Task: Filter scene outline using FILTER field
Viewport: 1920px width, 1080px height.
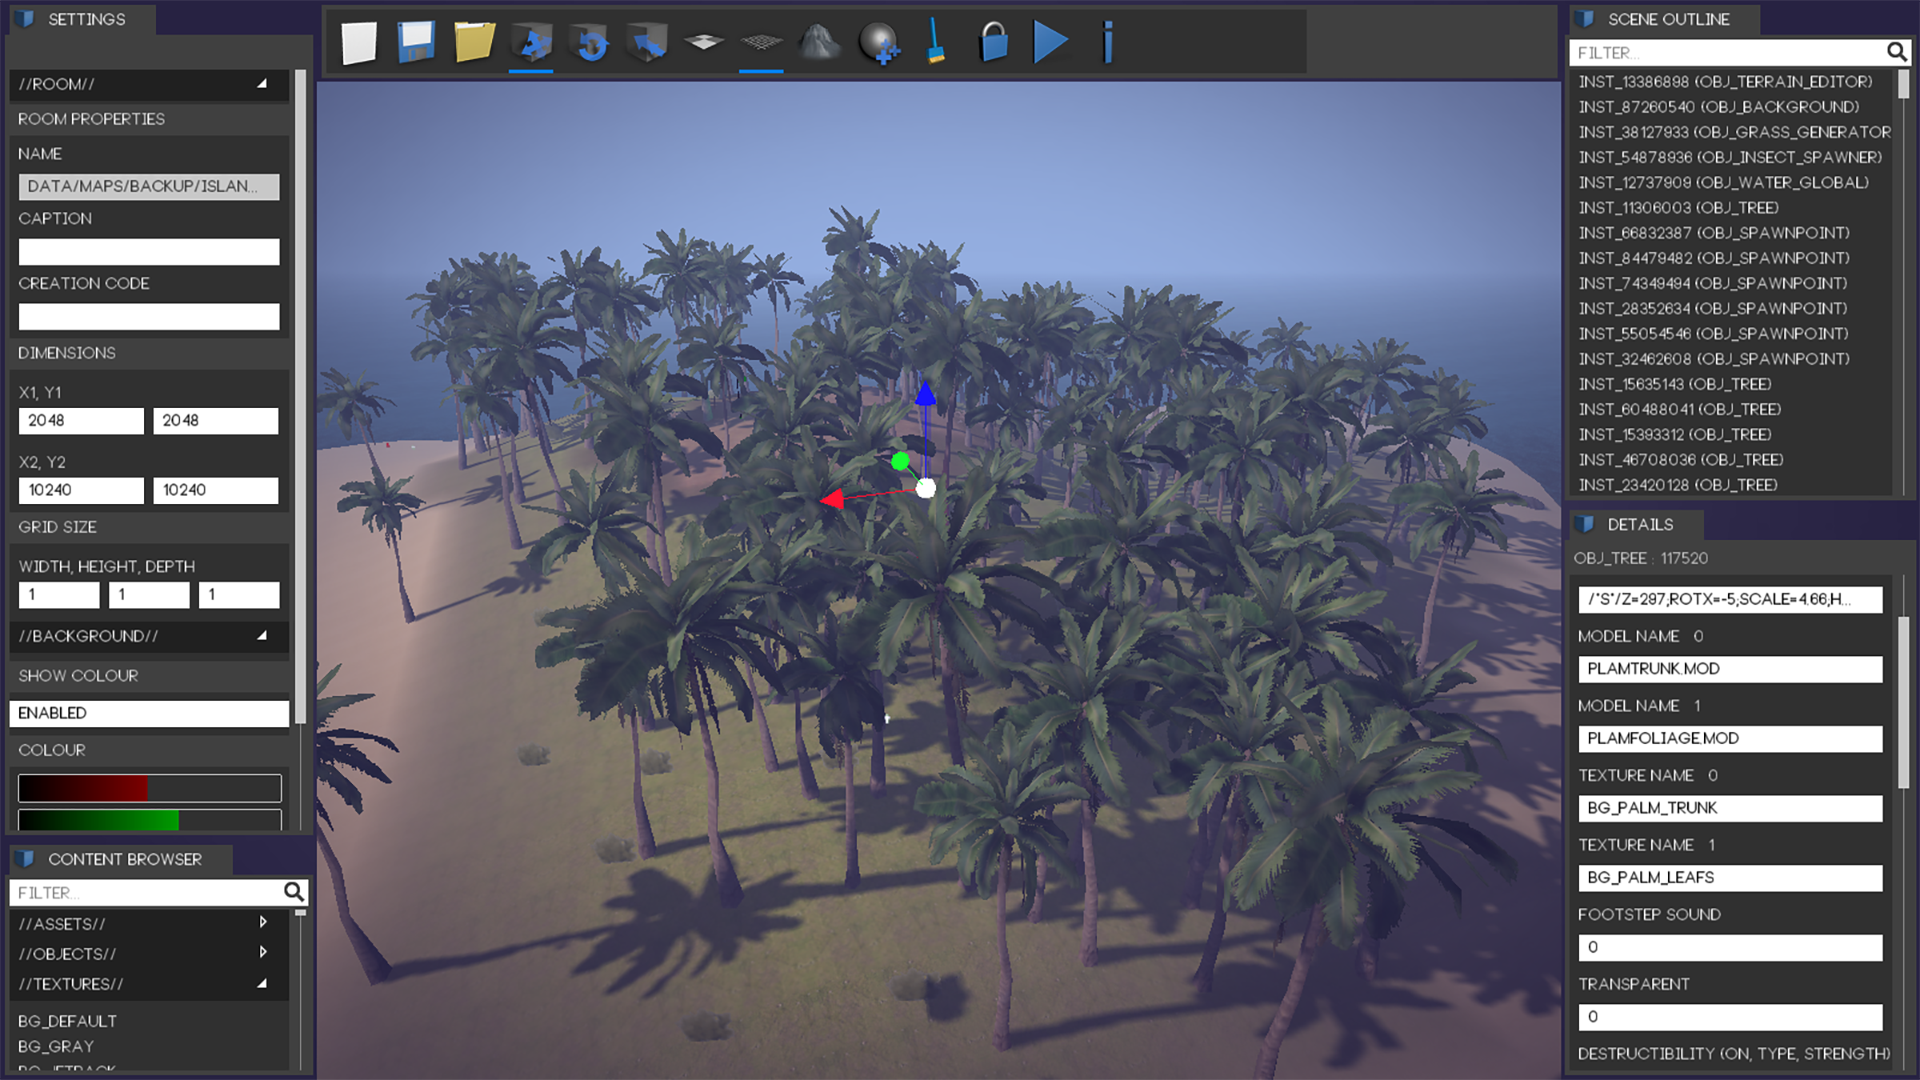Action: click(x=1727, y=51)
